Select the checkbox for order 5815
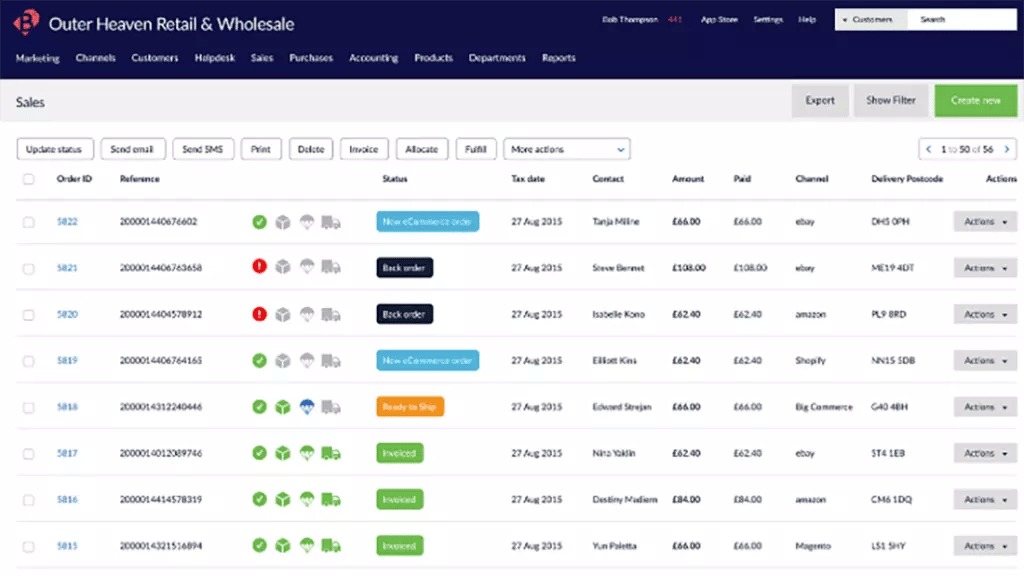The image size is (1024, 576). click(x=29, y=547)
